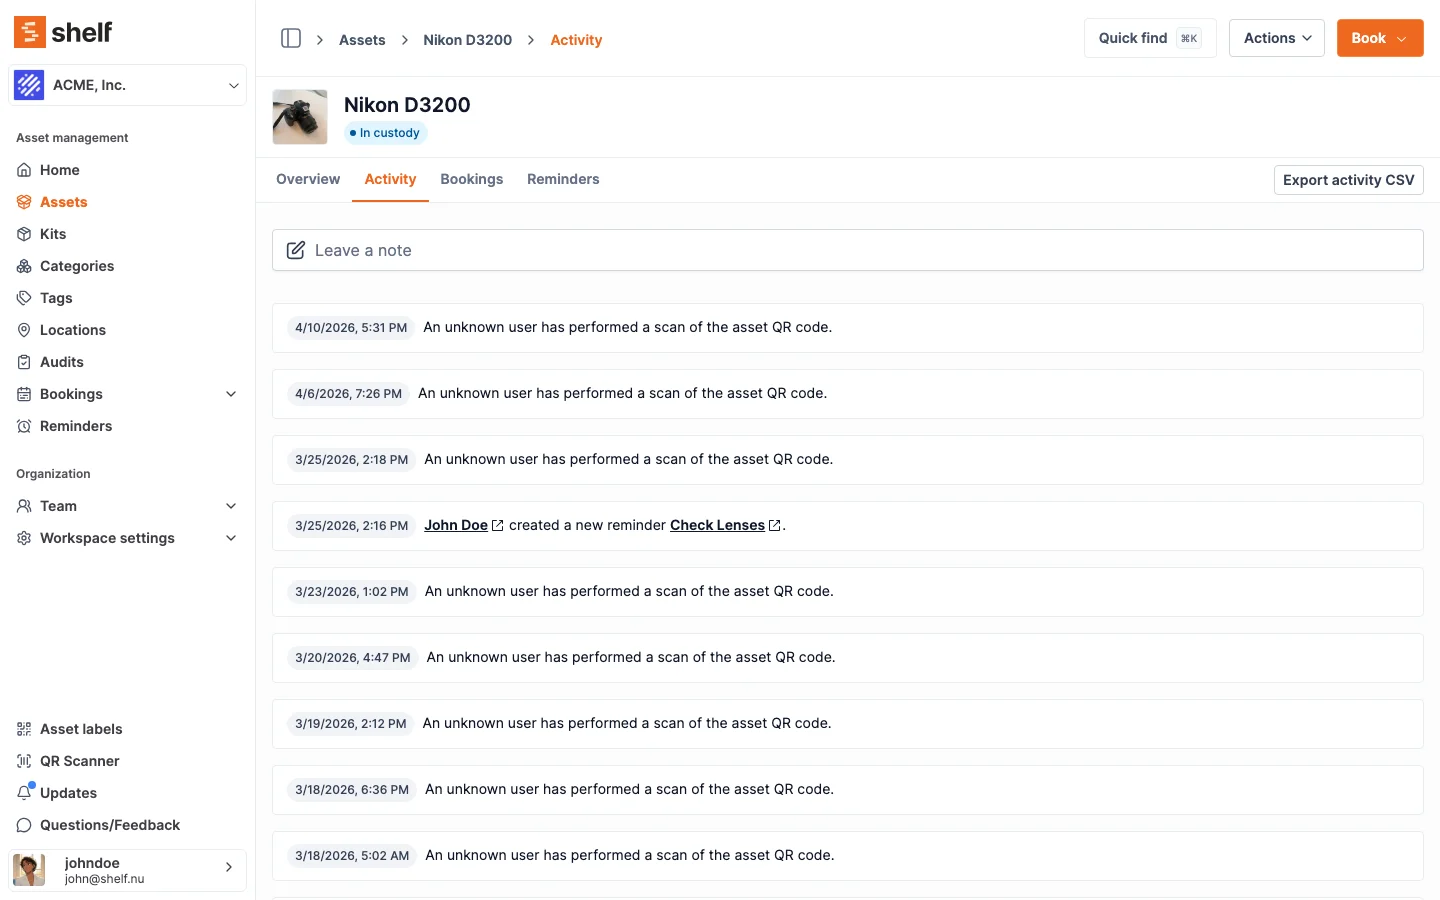
Task: Open the QR Scanner icon in sidebar
Action: click(x=24, y=761)
